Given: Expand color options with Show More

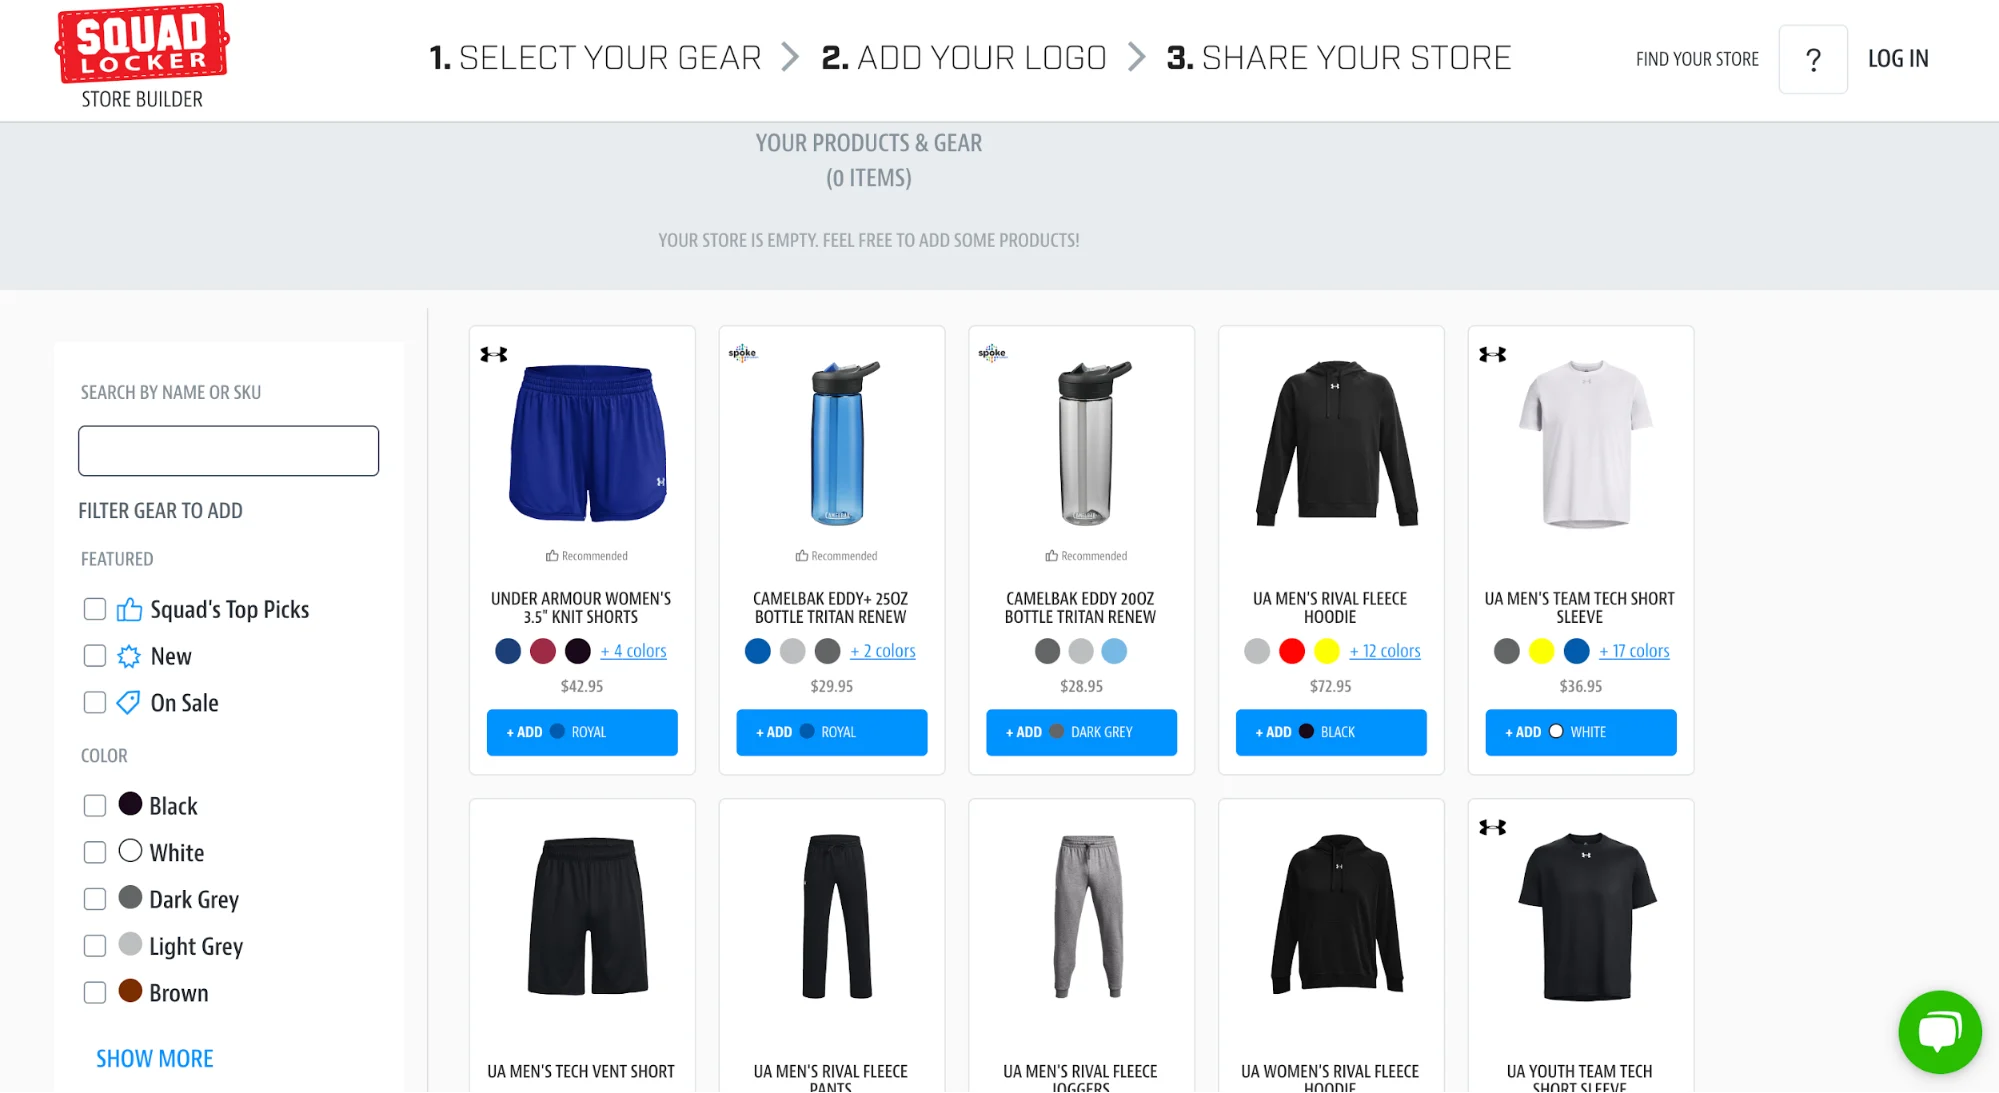Looking at the screenshot, I should (152, 1057).
